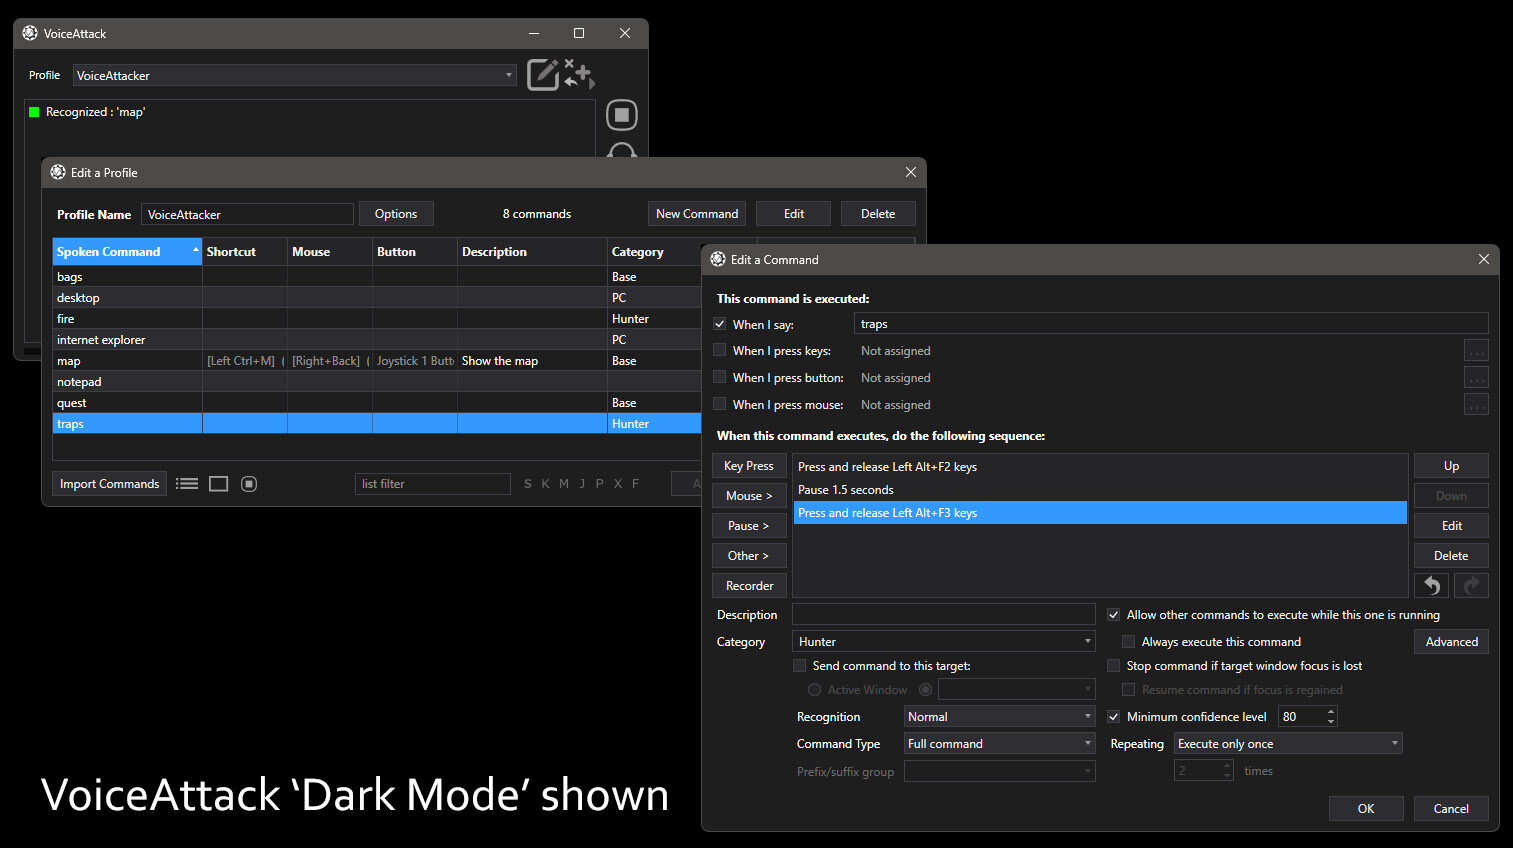Undo the last sequence change
Viewport: 1513px width, 848px height.
pyautogui.click(x=1430, y=585)
